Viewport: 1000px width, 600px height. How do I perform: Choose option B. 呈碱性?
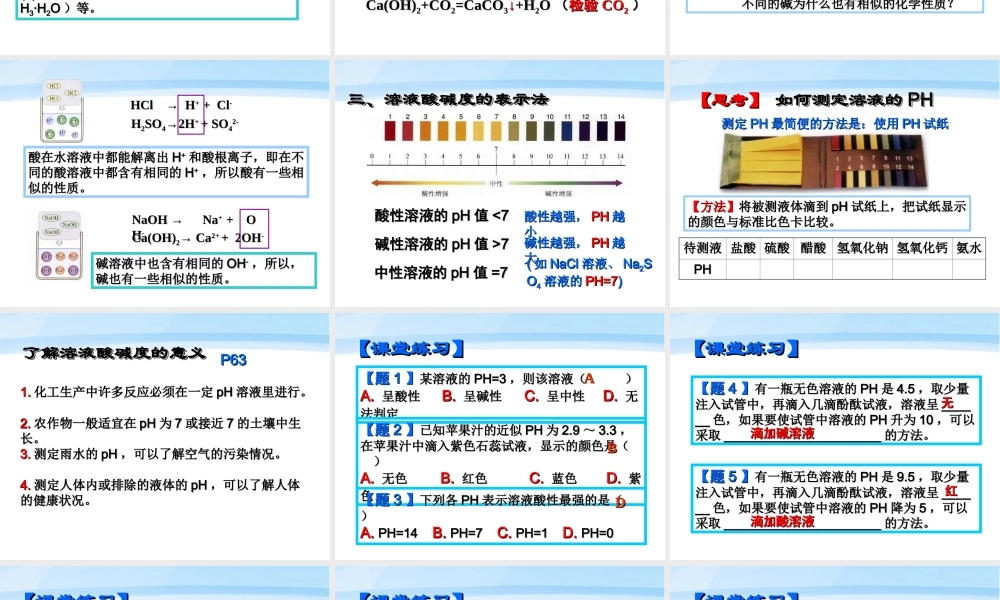pos(472,397)
